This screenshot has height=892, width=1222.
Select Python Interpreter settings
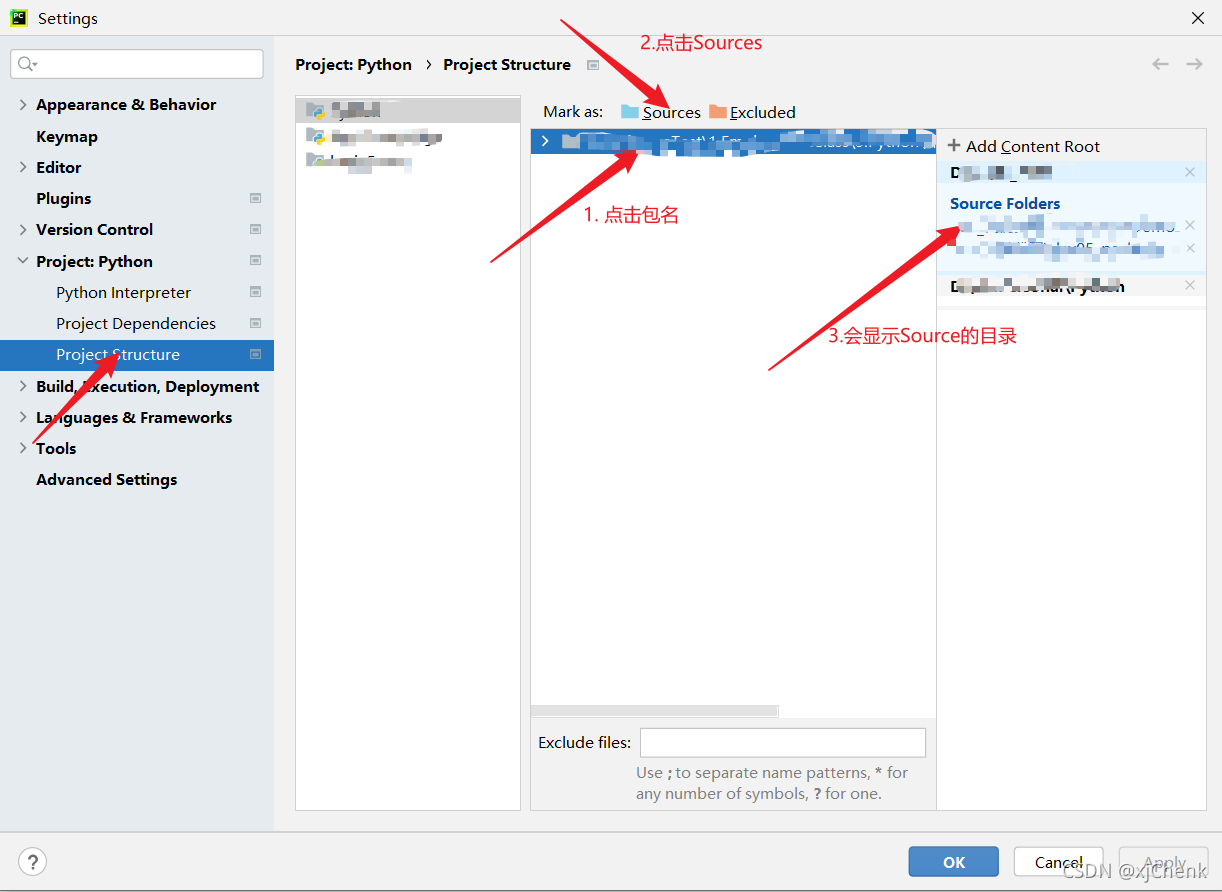[x=123, y=292]
